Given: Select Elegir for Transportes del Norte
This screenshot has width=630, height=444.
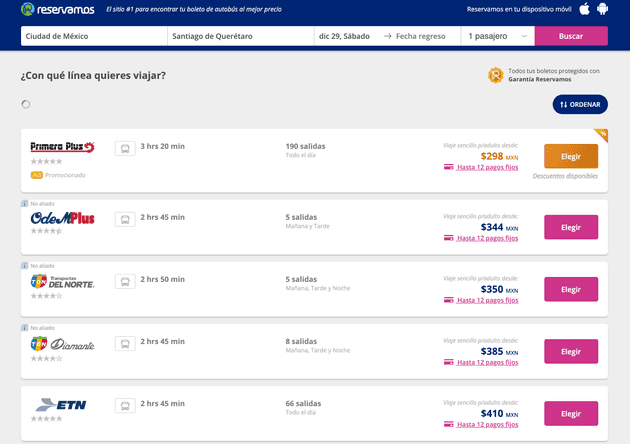Looking at the screenshot, I should [x=571, y=289].
